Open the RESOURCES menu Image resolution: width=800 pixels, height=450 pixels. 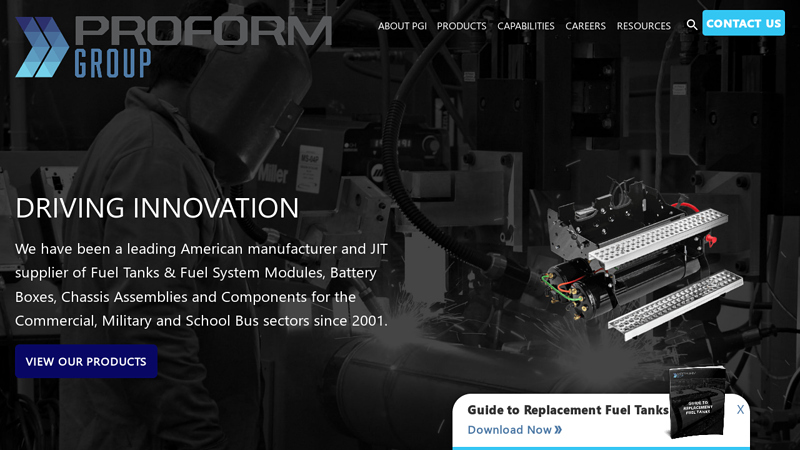(643, 26)
